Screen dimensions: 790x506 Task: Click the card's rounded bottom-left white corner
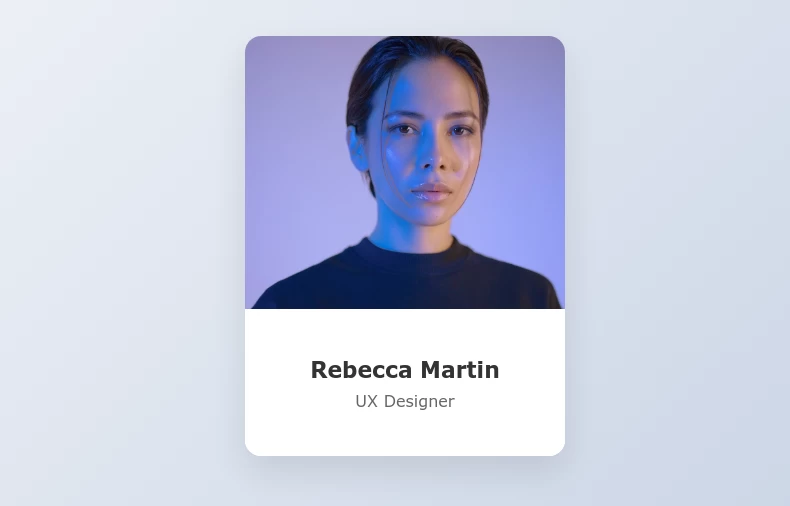(253, 448)
